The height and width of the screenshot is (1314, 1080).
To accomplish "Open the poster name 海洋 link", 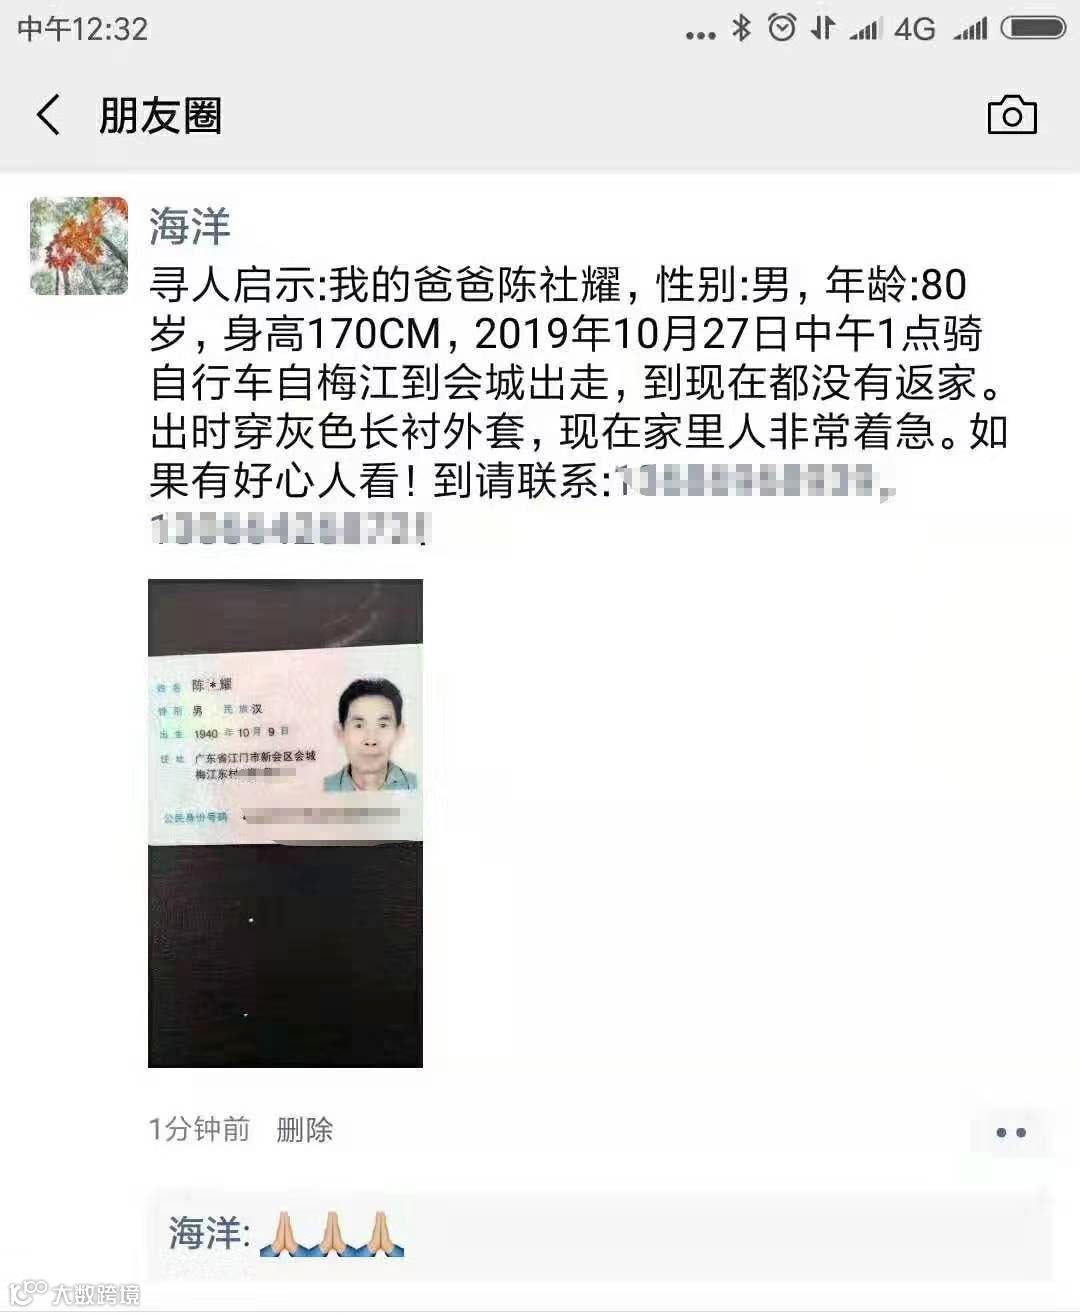I will point(190,226).
